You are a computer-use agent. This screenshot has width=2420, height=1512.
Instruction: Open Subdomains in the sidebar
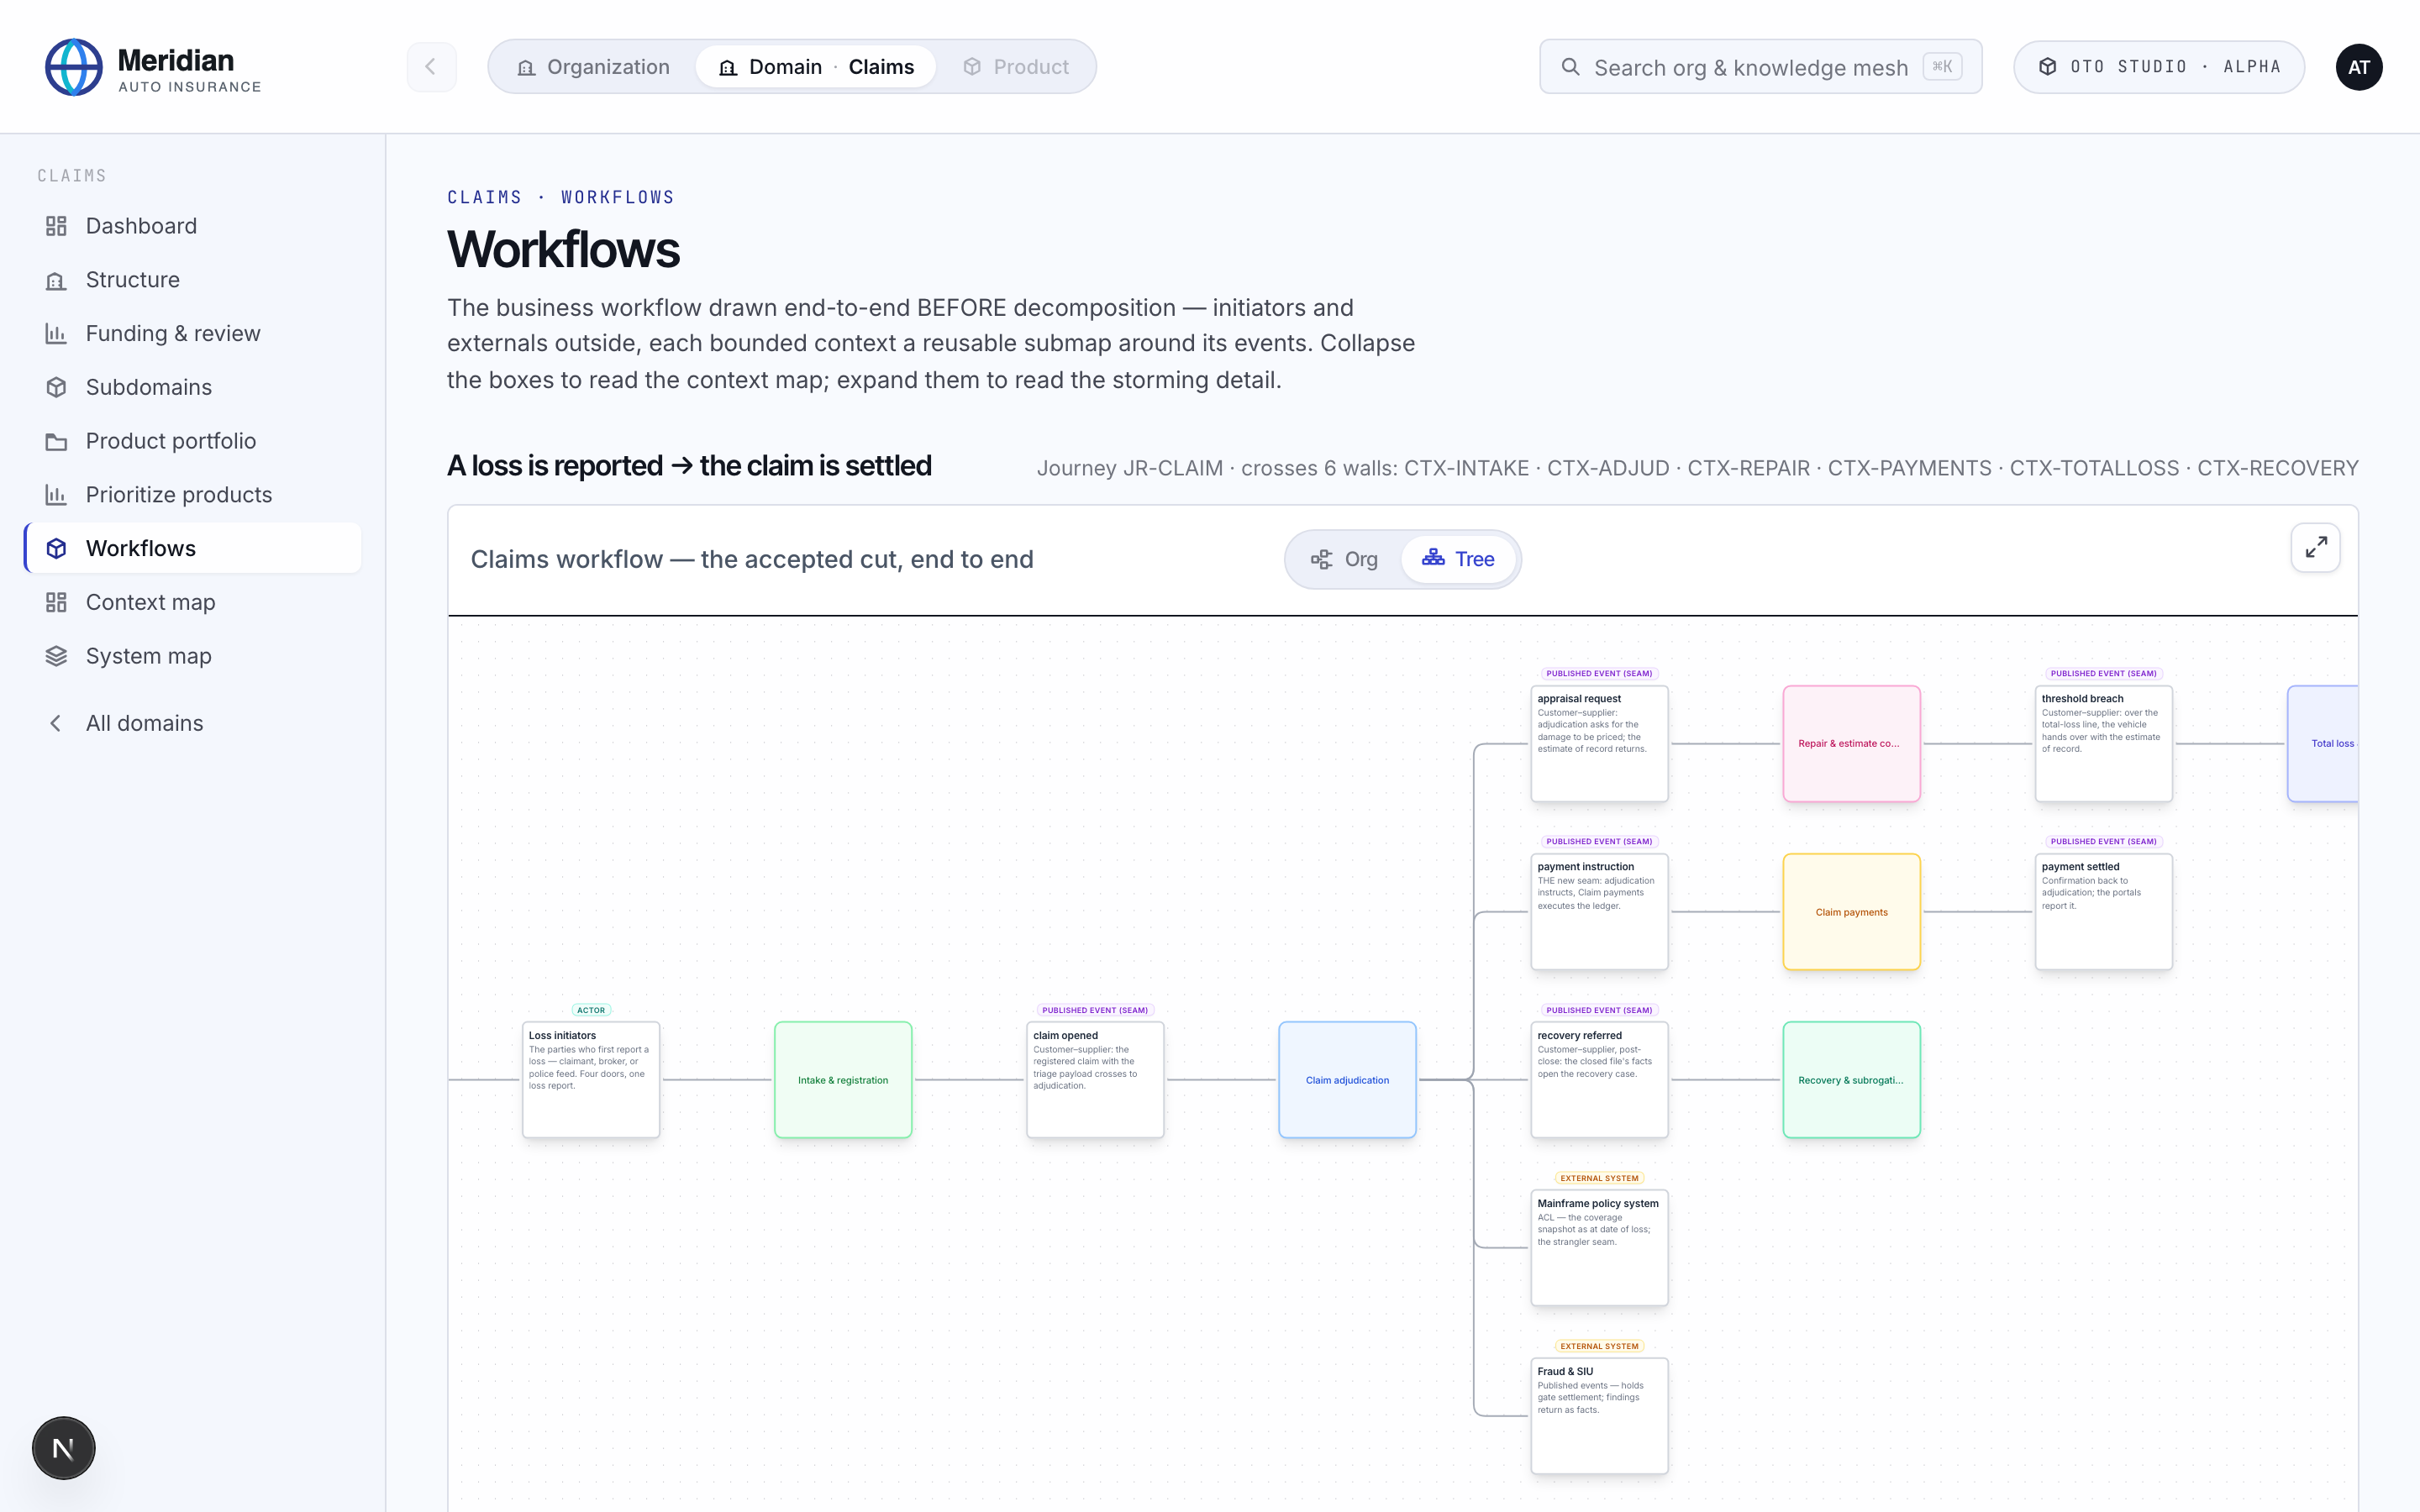click(194, 387)
